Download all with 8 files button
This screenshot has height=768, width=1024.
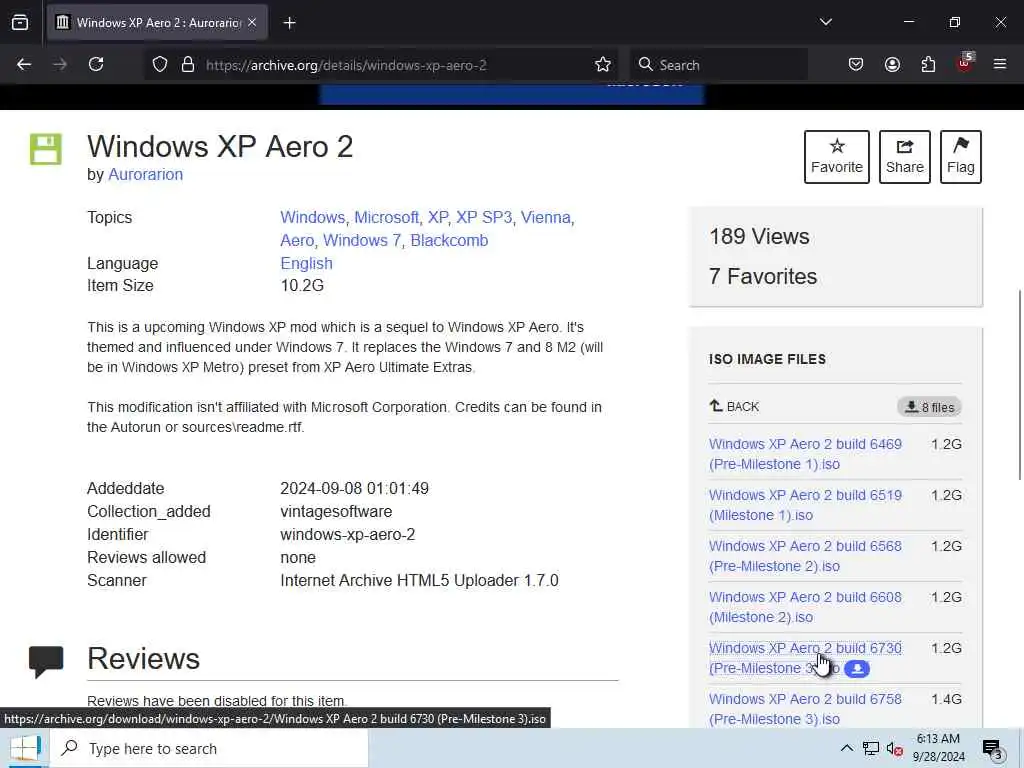(x=929, y=407)
